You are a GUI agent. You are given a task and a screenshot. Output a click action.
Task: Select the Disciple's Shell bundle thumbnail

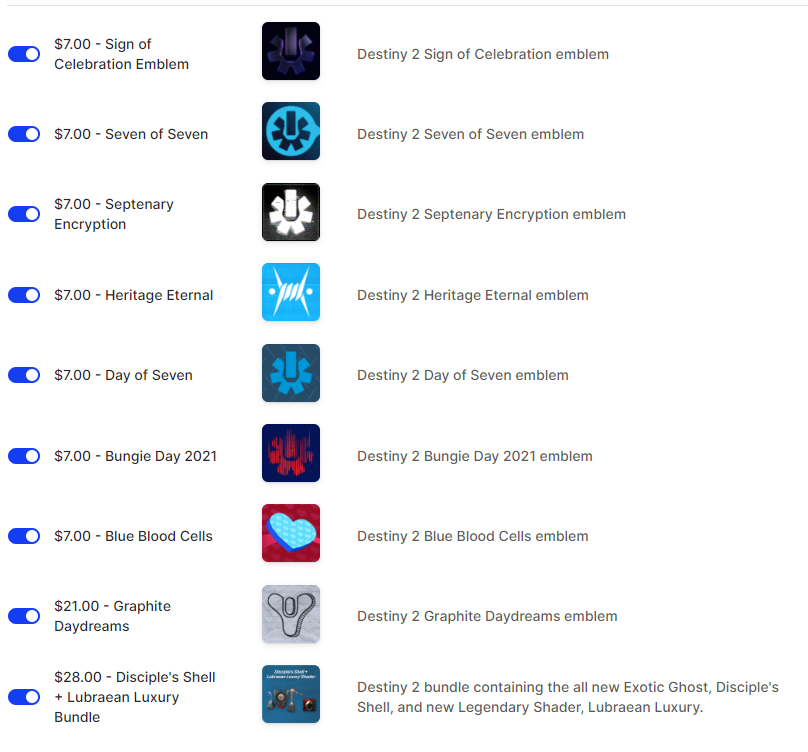[x=290, y=696]
